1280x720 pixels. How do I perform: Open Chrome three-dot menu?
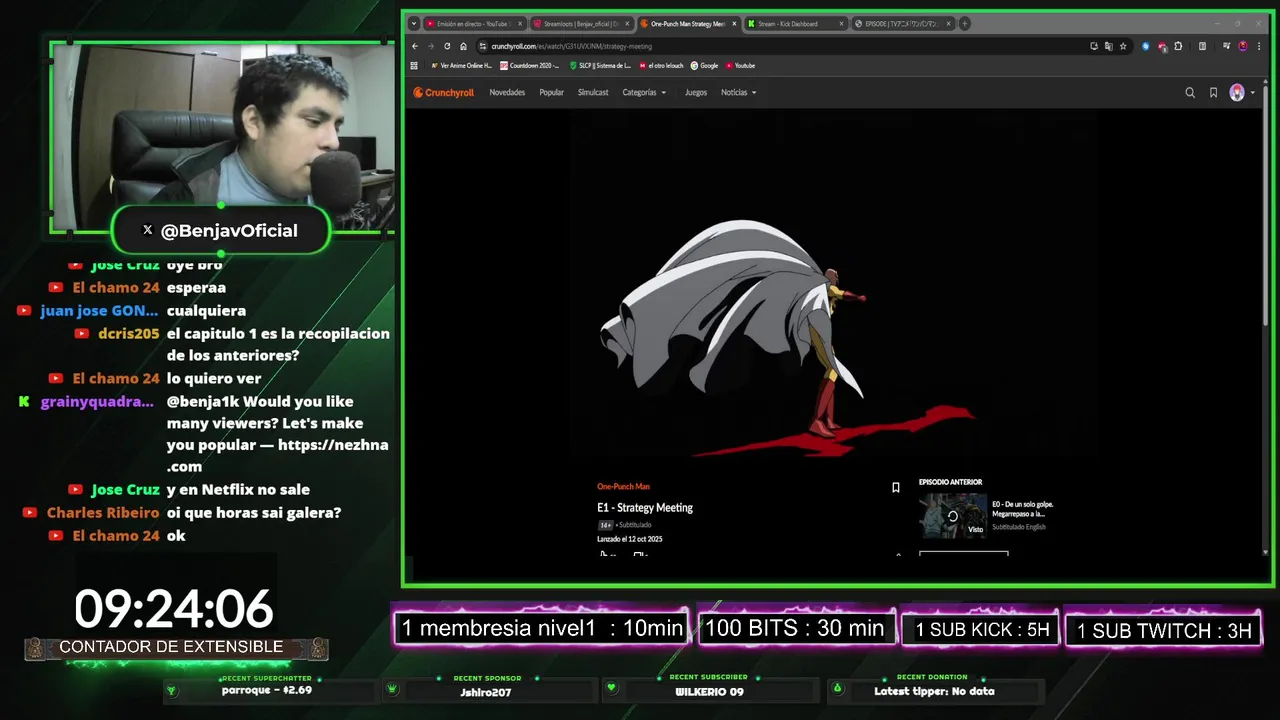[1258, 46]
